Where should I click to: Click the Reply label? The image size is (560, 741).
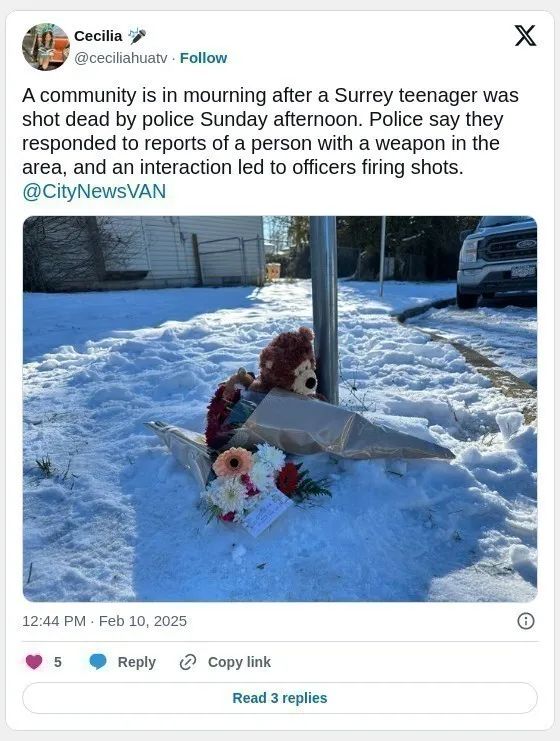[x=137, y=662]
